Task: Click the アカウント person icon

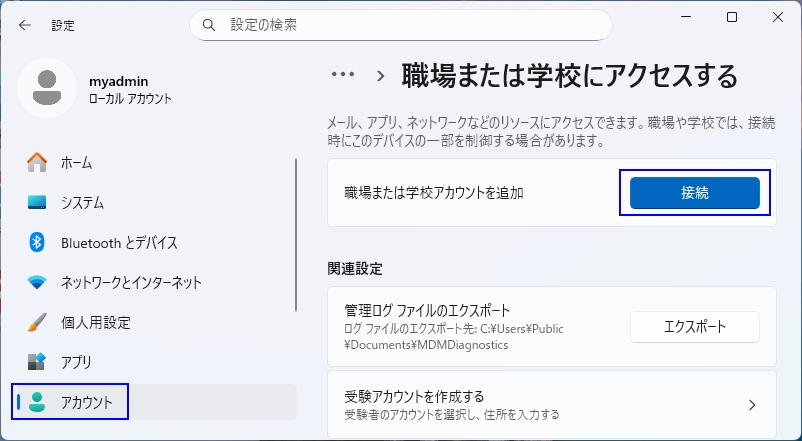Action: [37, 402]
